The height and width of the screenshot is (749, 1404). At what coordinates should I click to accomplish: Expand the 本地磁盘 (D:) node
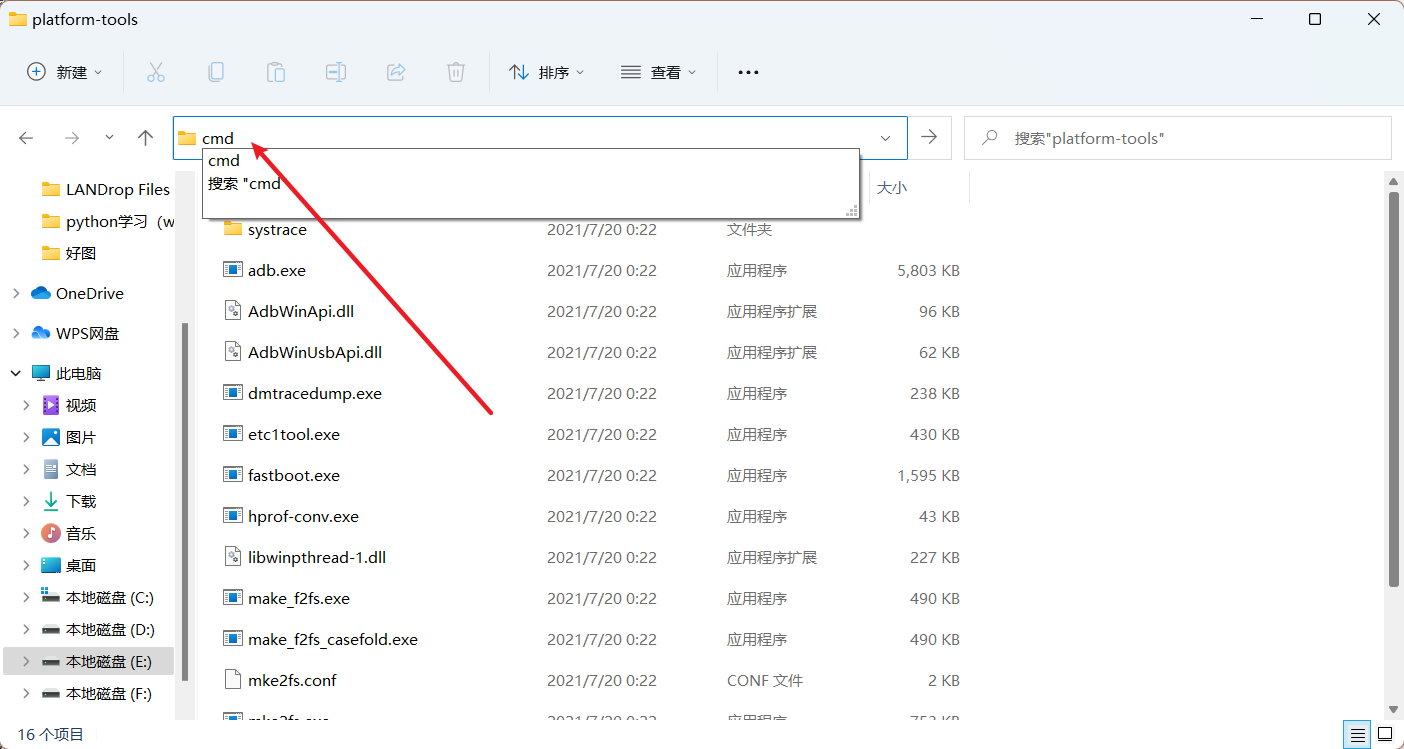(26, 629)
